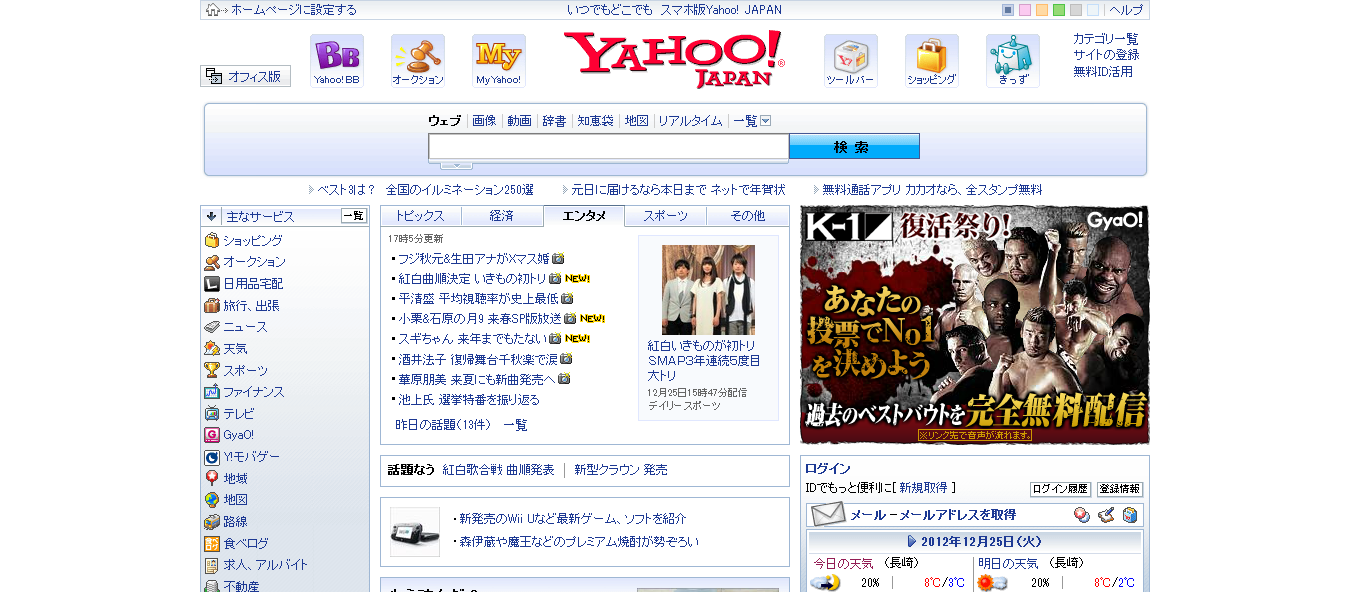Switch to the 経済 tab

coord(502,216)
